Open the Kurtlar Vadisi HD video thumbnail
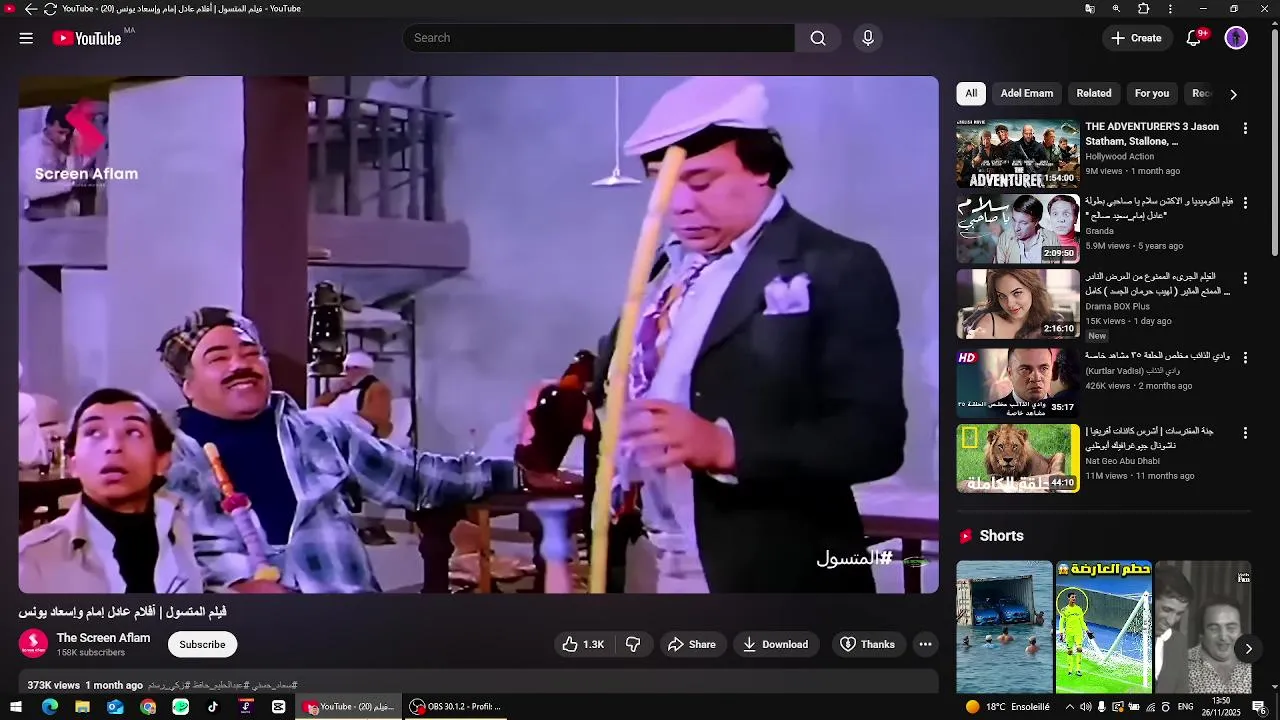Image resolution: width=1280 pixels, height=720 pixels. 1018,383
